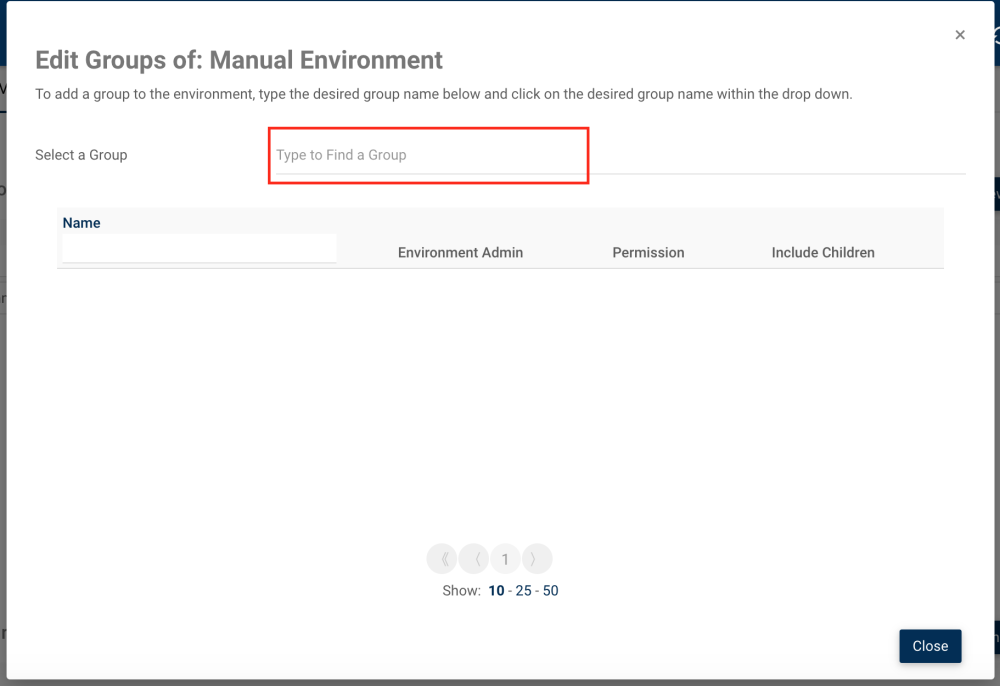The width and height of the screenshot is (1000, 686).
Task: Click the Edit Groups dialog title
Action: pyautogui.click(x=239, y=60)
